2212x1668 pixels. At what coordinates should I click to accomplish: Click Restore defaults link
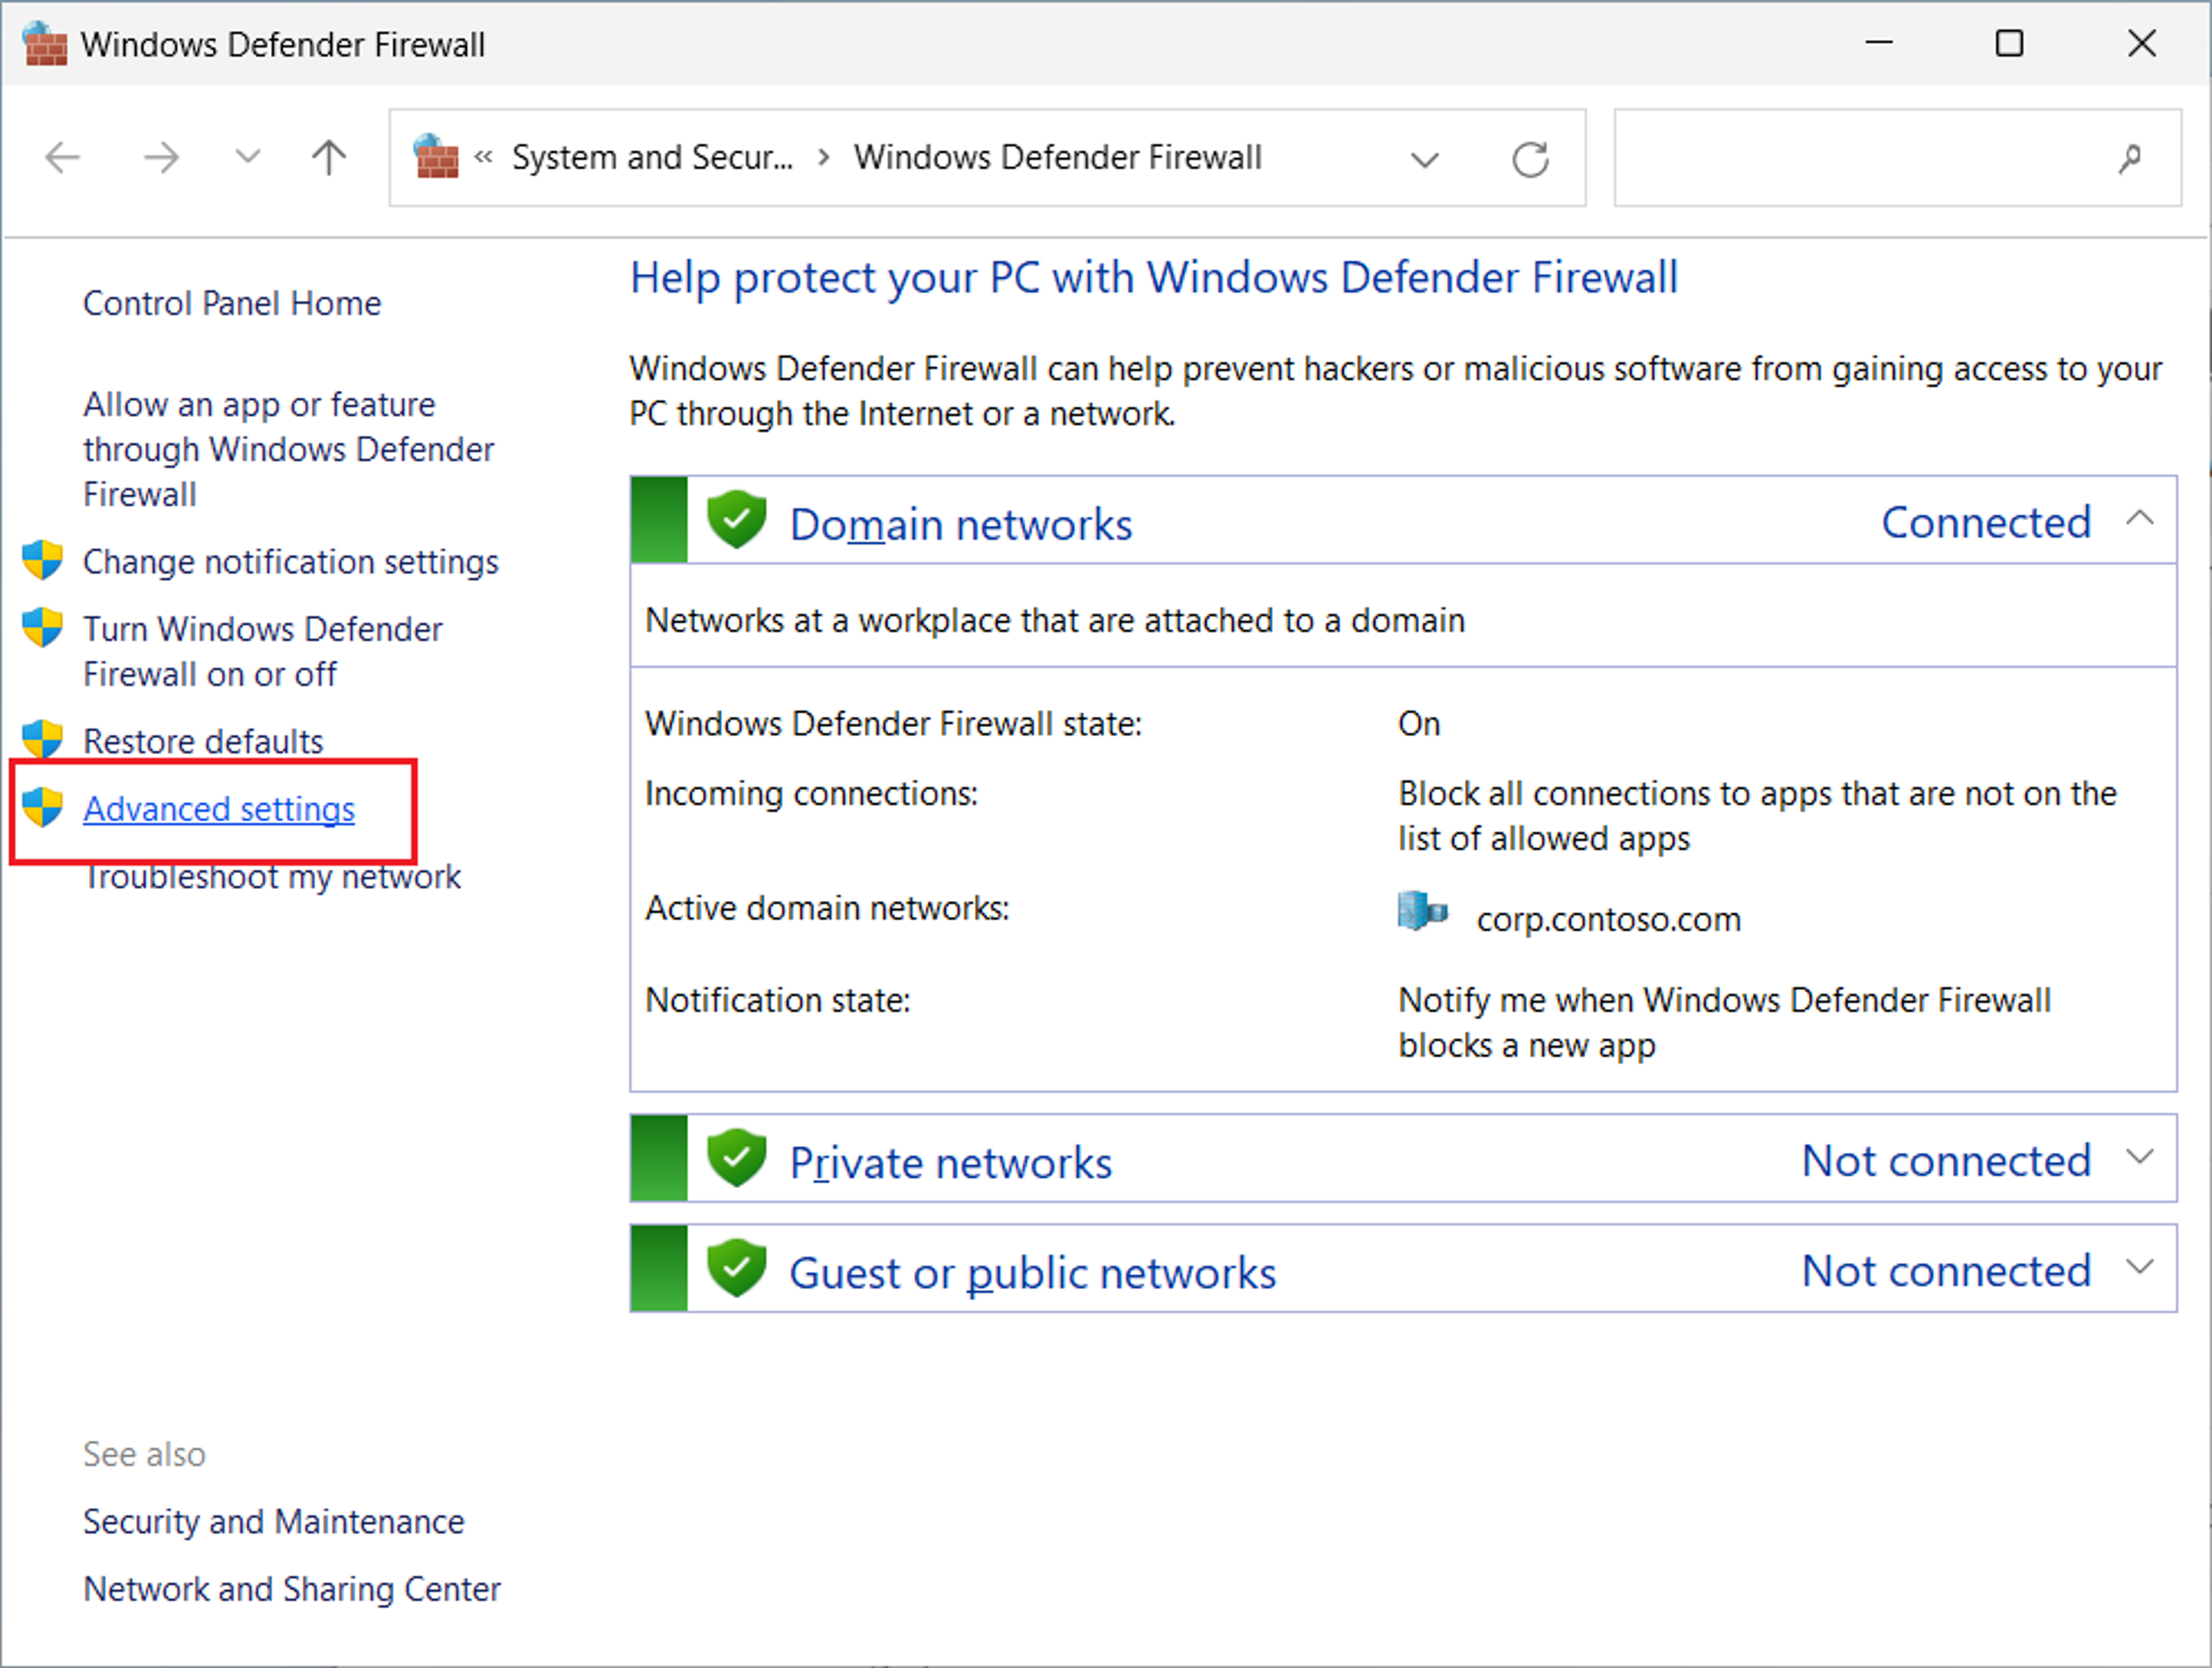click(203, 741)
